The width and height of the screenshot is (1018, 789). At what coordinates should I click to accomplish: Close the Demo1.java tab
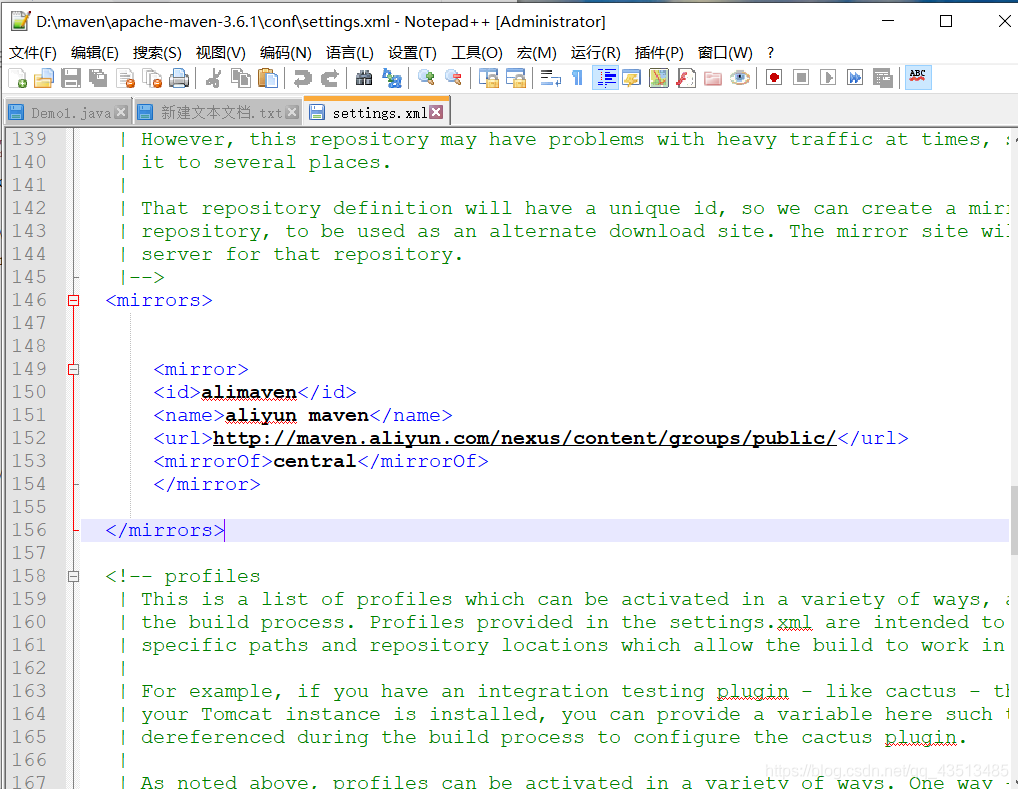[x=121, y=112]
